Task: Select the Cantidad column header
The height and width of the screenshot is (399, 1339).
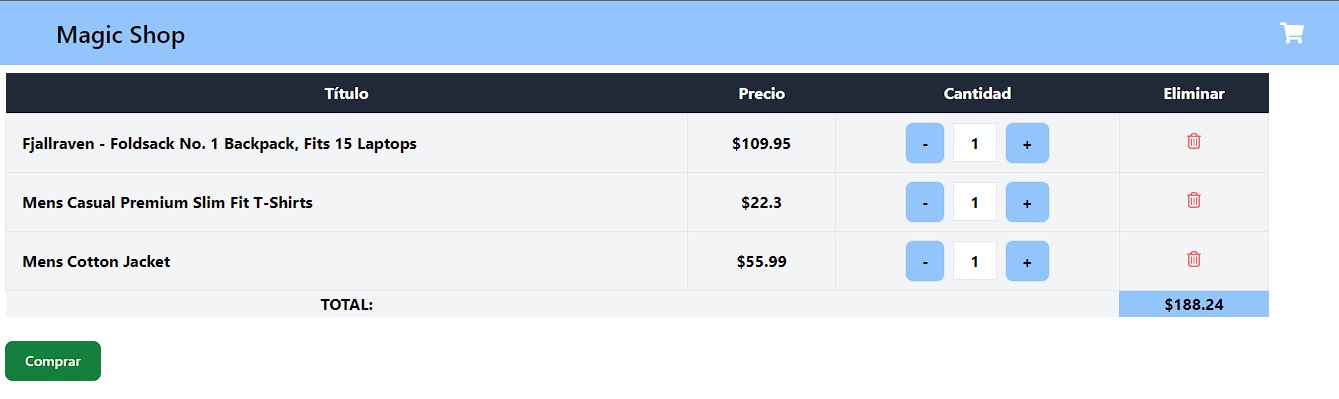Action: point(977,93)
